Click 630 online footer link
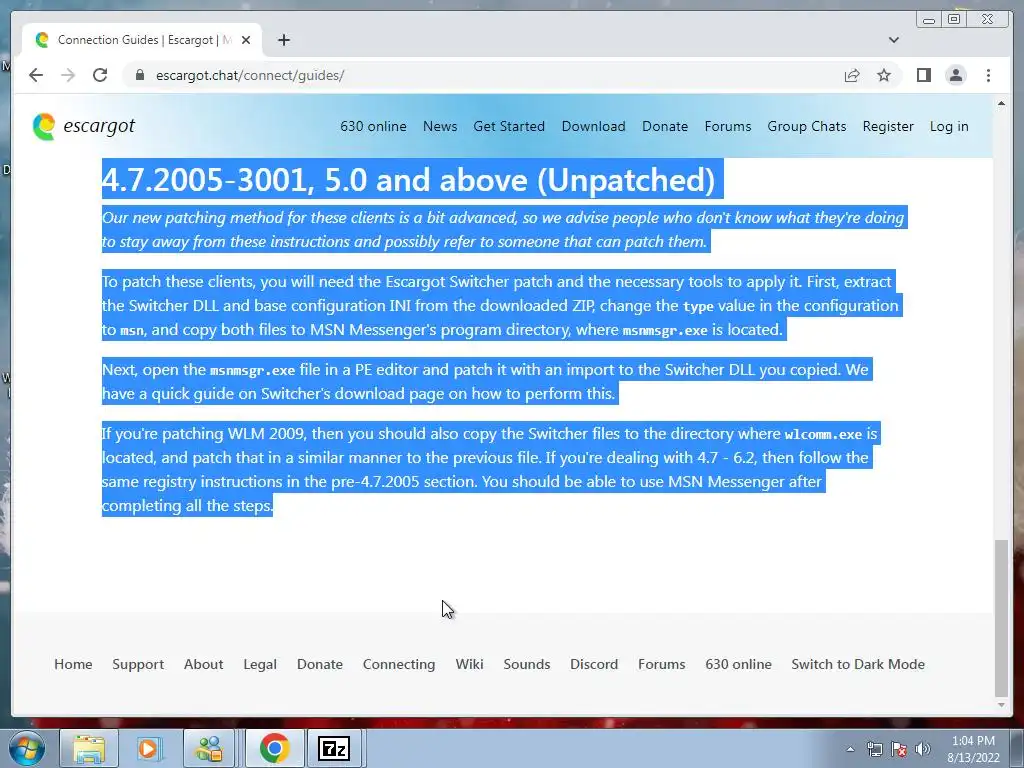The image size is (1024, 768). (738, 664)
